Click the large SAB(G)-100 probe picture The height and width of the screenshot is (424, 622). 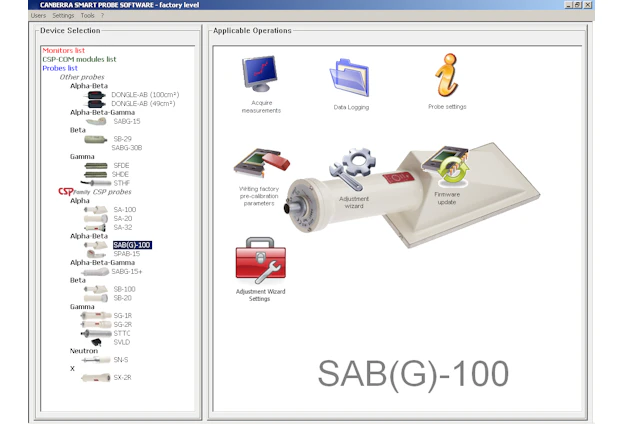tap(413, 195)
